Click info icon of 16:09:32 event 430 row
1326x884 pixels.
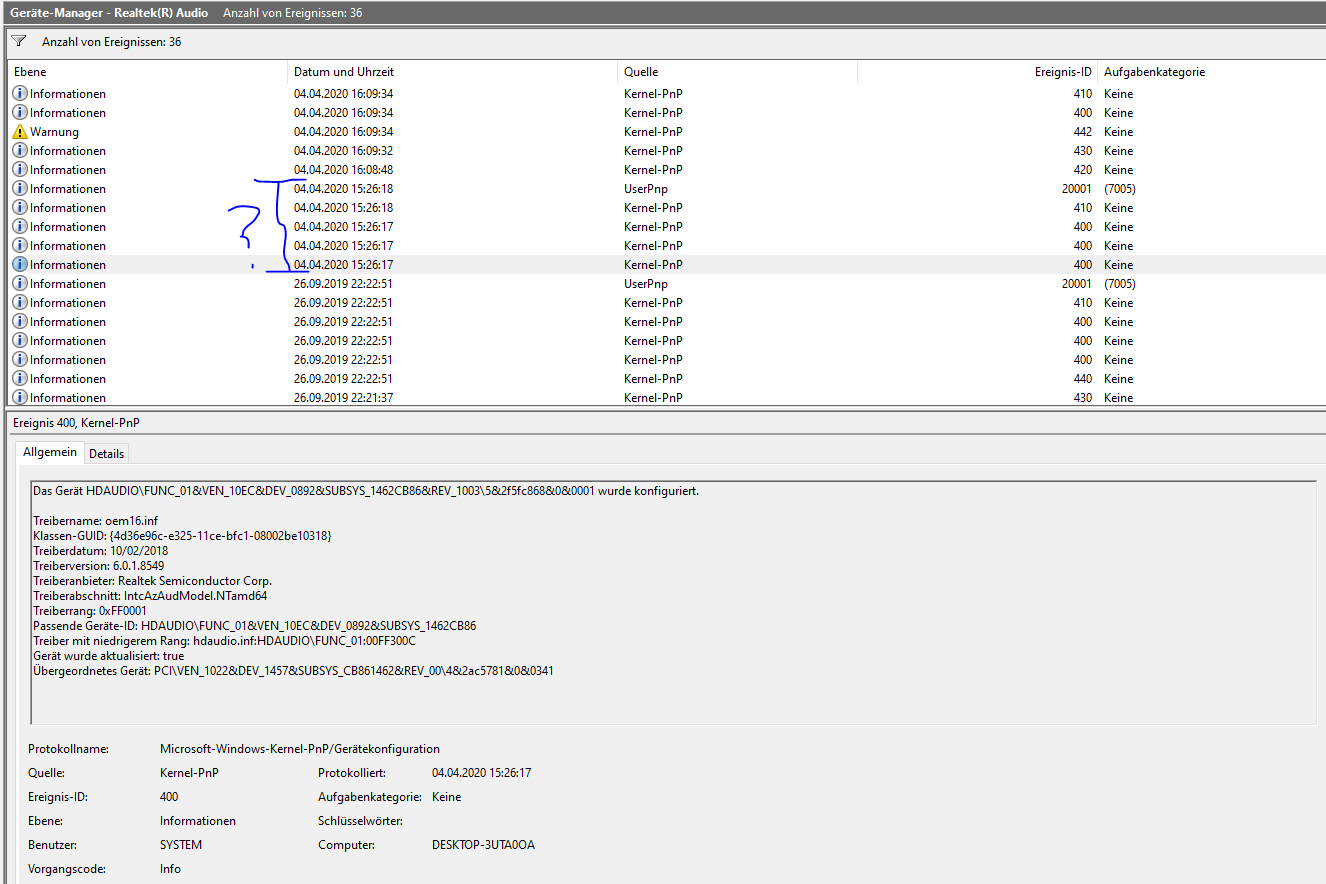20,151
